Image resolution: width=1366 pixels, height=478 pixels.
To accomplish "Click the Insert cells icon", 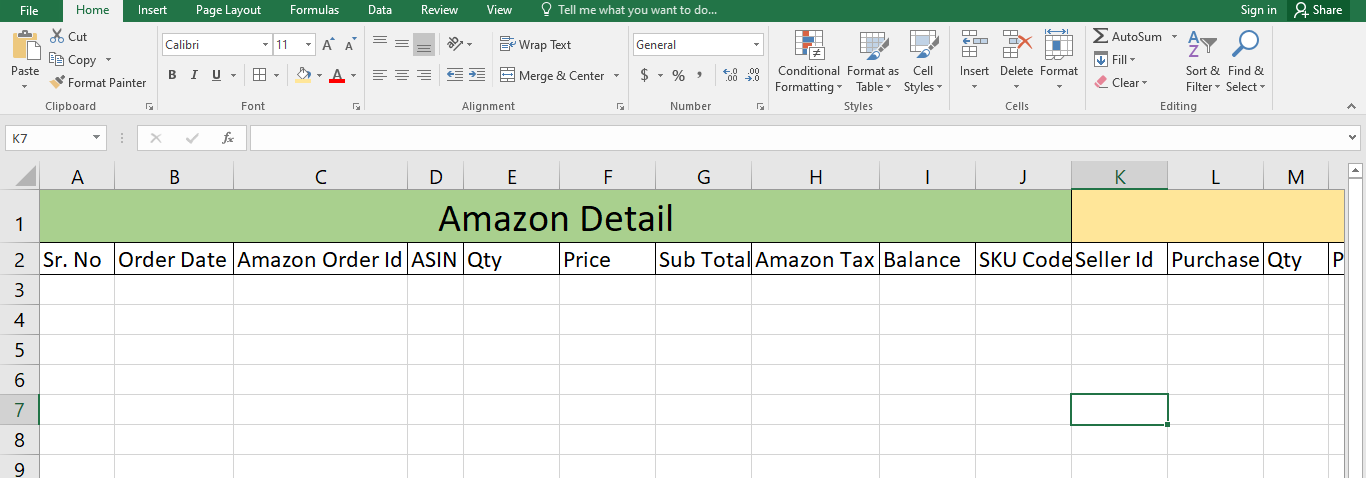I will 974,45.
